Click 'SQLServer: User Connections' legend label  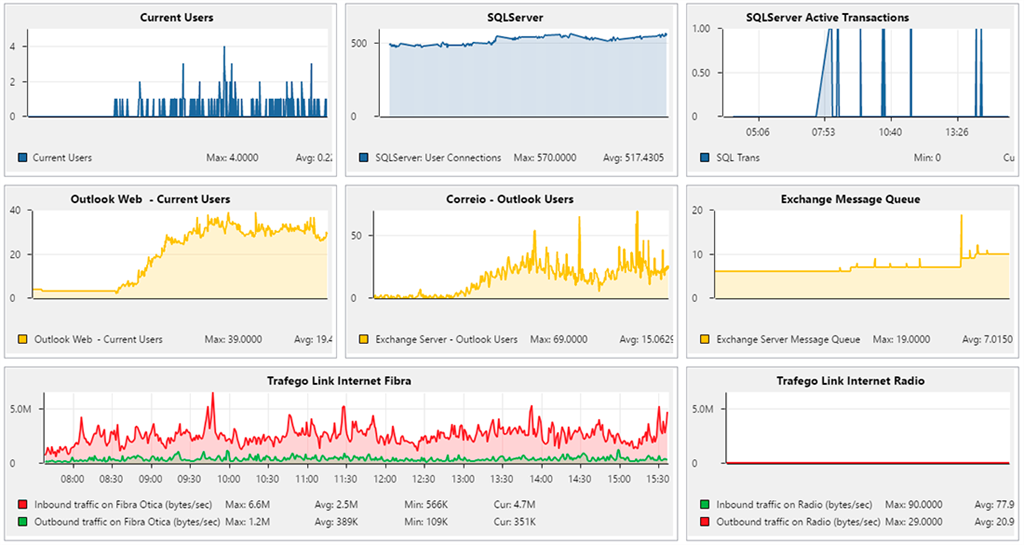(438, 157)
